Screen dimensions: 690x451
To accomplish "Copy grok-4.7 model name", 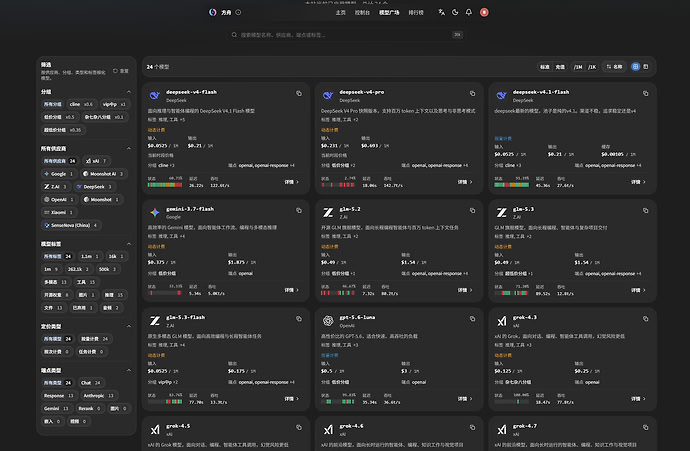I will [646, 427].
